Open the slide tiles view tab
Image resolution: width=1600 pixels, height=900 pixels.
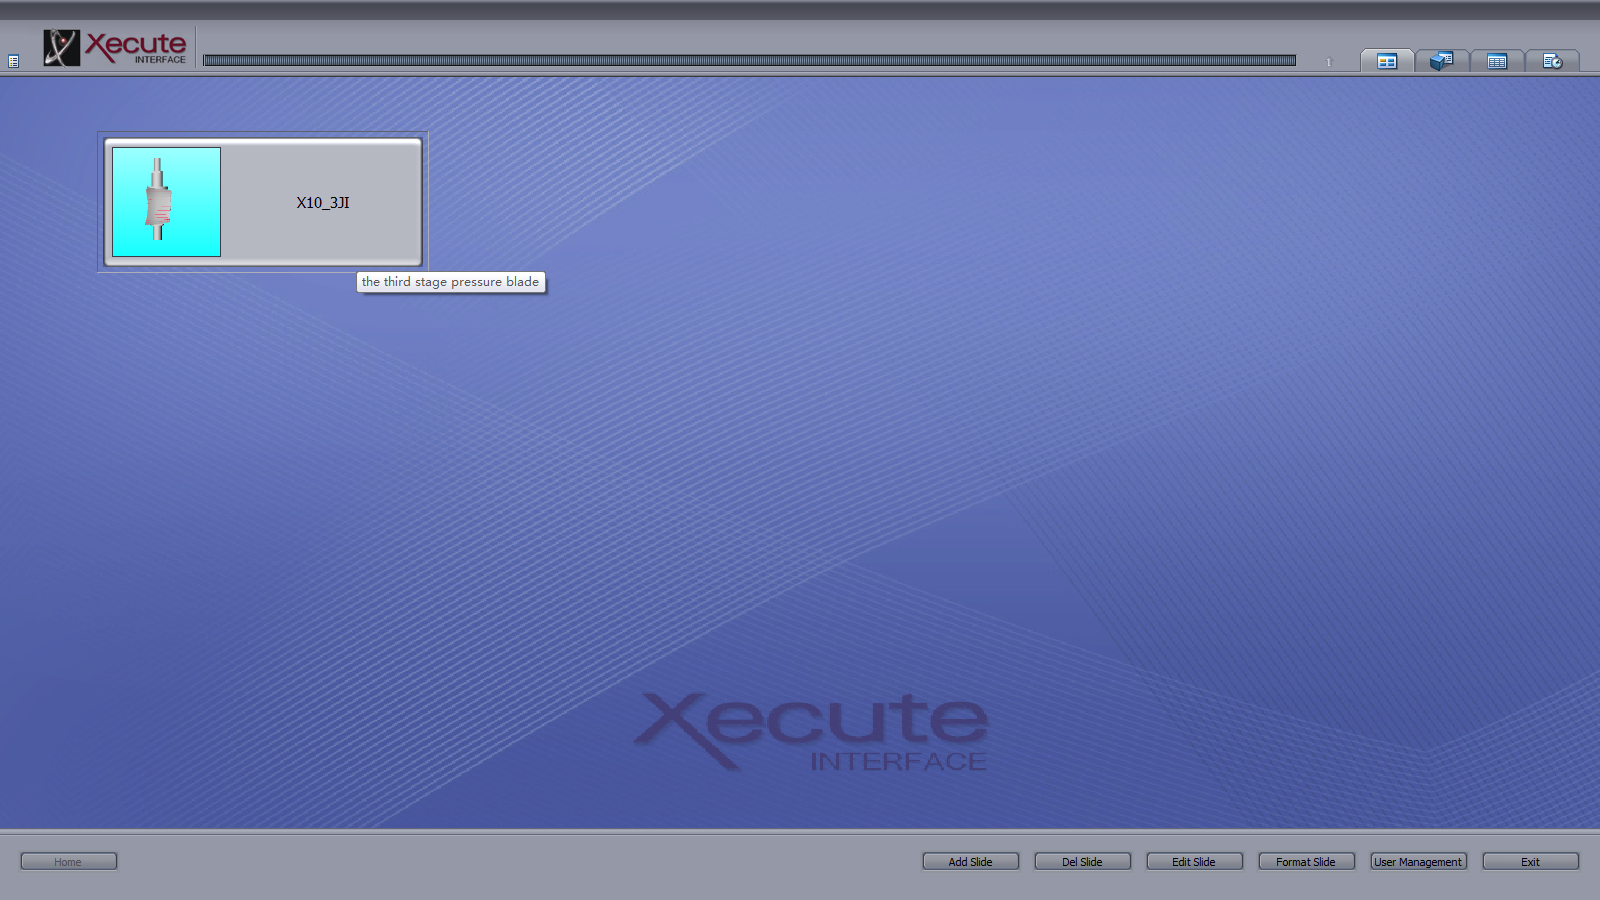[x=1387, y=61]
